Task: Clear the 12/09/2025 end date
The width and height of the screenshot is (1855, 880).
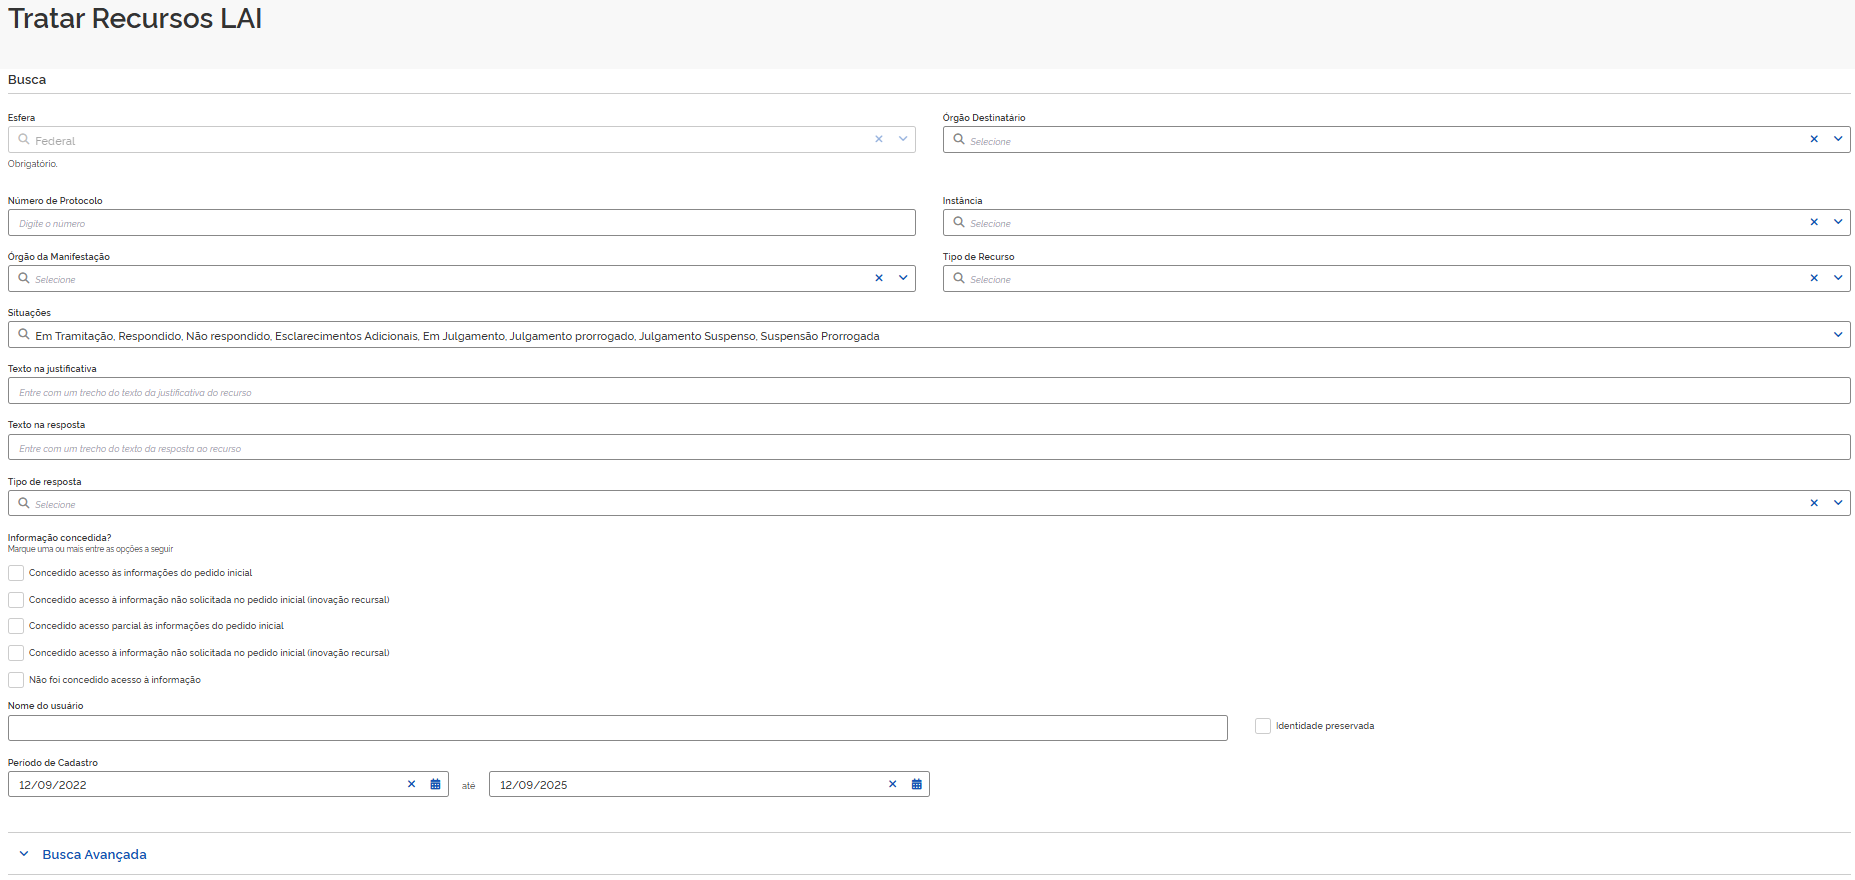Action: 892,785
